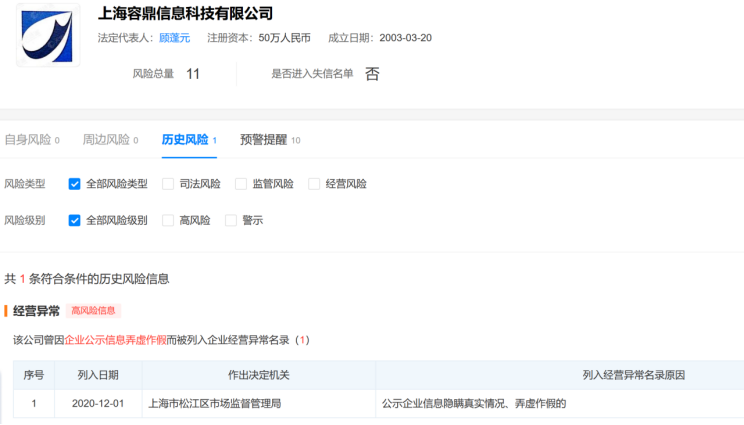Click the 风险总量 value 11

(193, 74)
